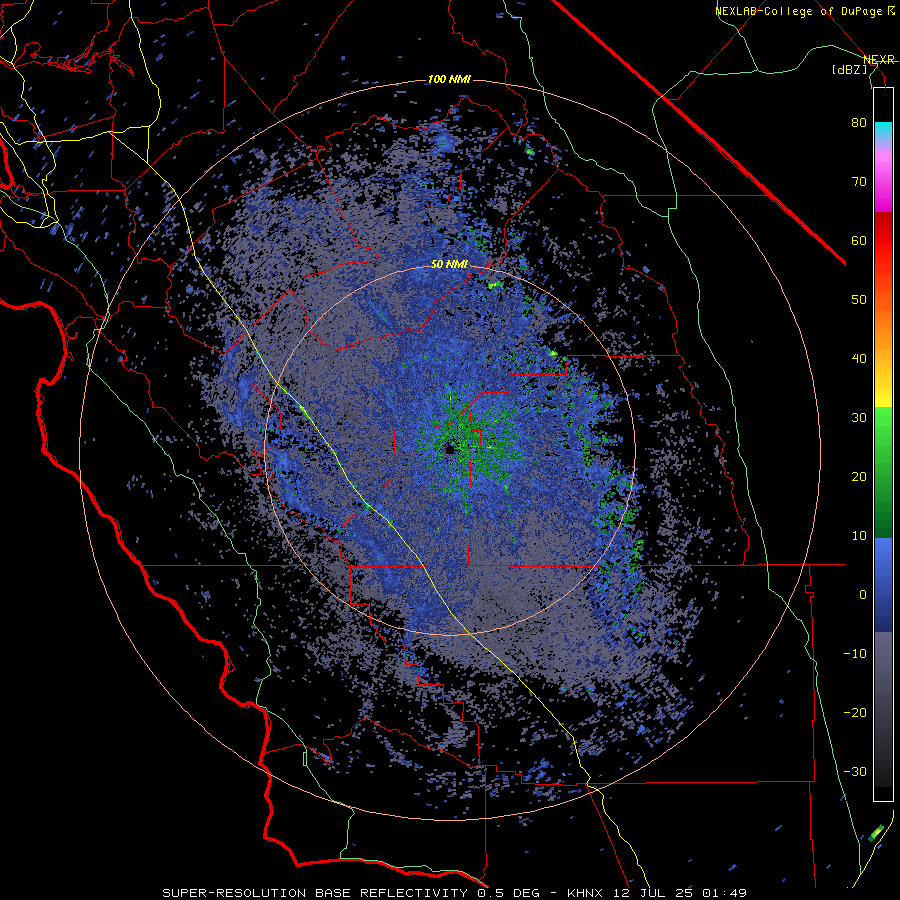Viewport: 900px width, 900px height.
Task: Click the 30 dBZ value on the scale
Action: click(x=859, y=418)
